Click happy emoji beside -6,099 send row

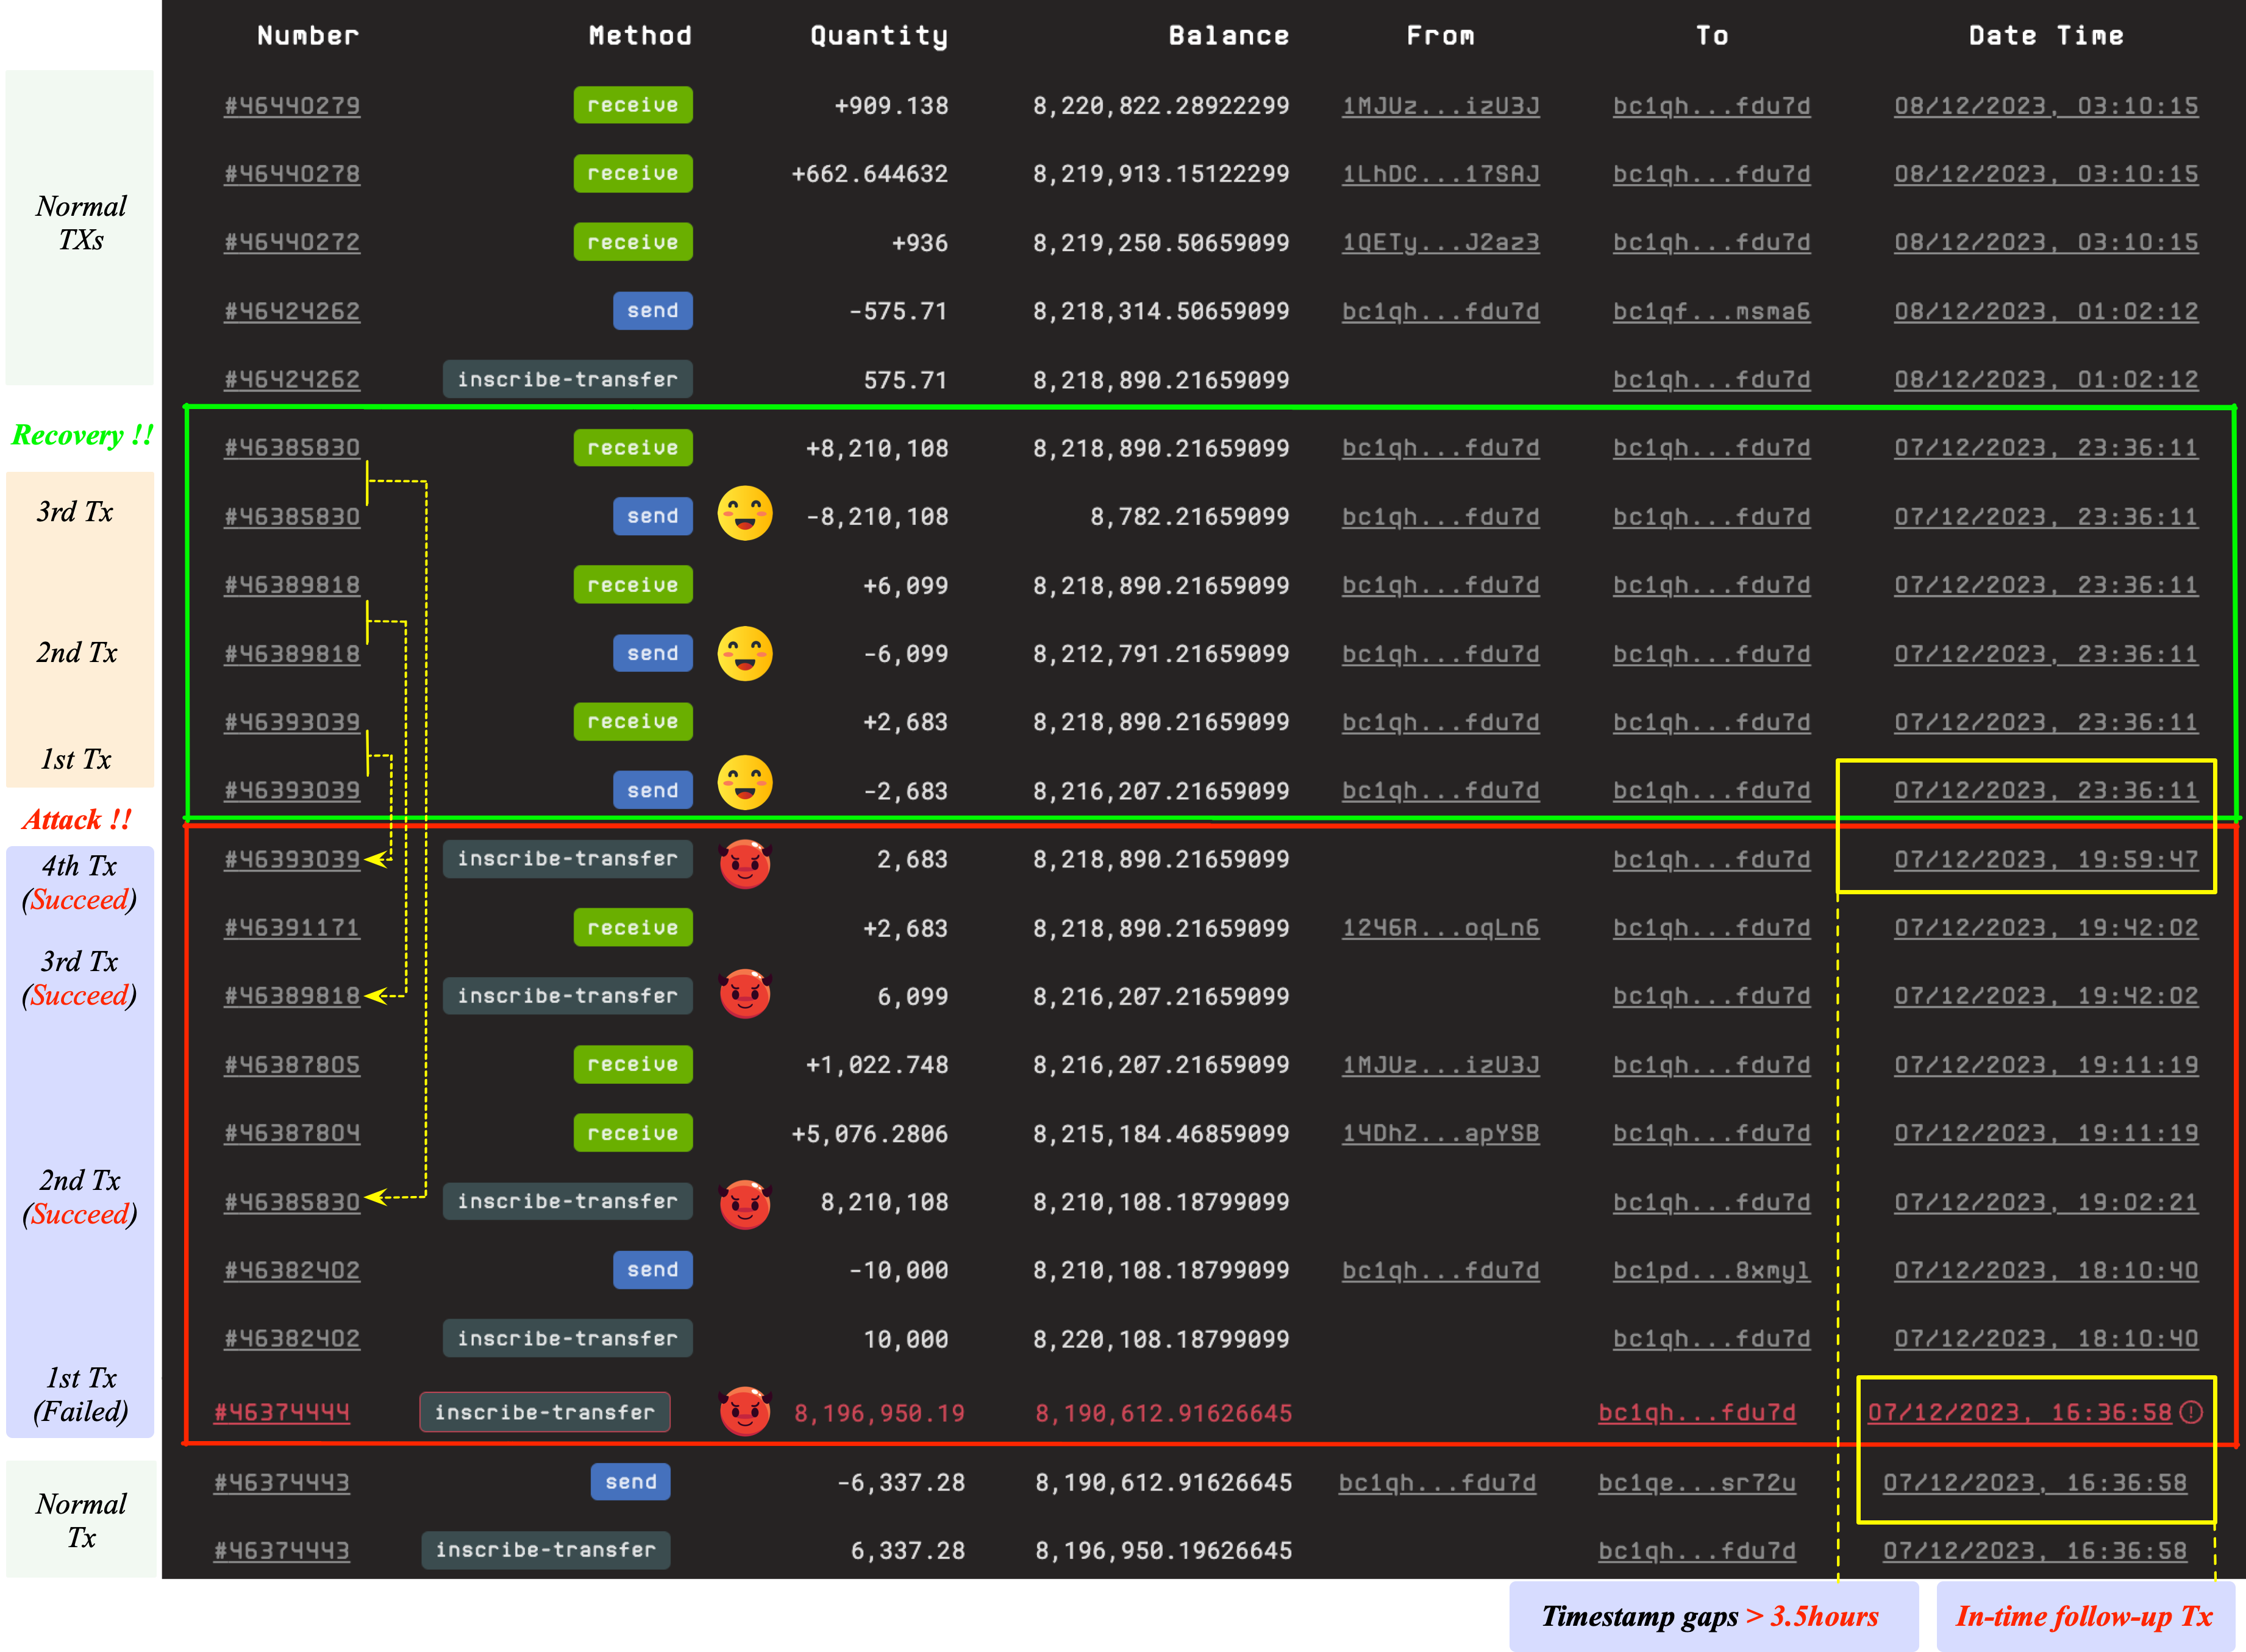(745, 653)
